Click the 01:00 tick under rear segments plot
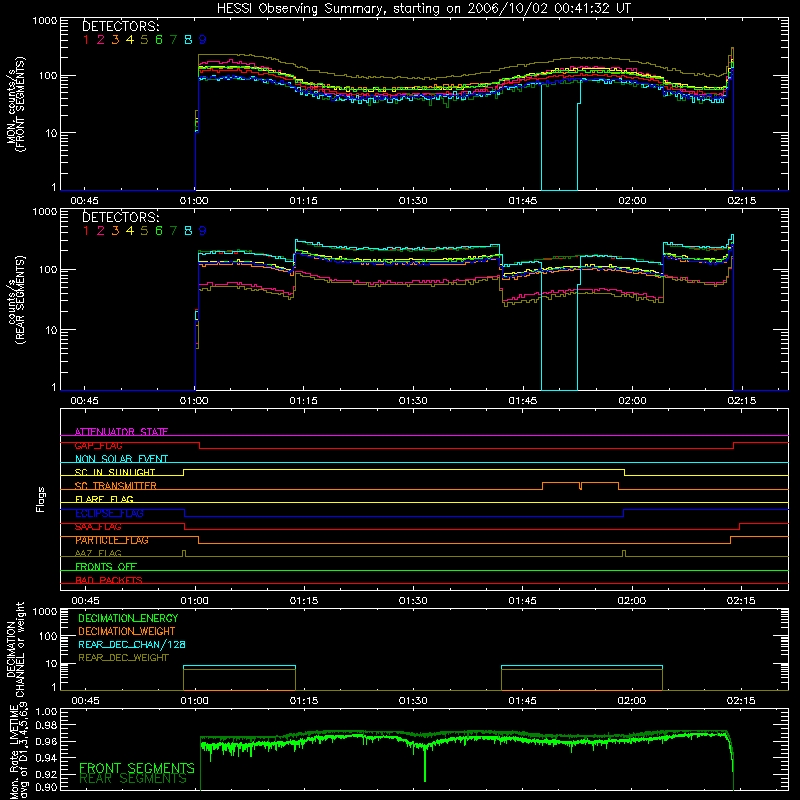Viewport: 800px width, 800px height. 194,401
